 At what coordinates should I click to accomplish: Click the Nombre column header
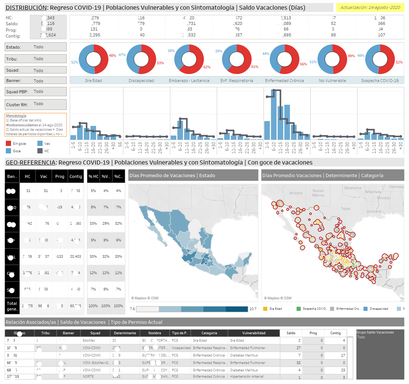[x=155, y=333]
